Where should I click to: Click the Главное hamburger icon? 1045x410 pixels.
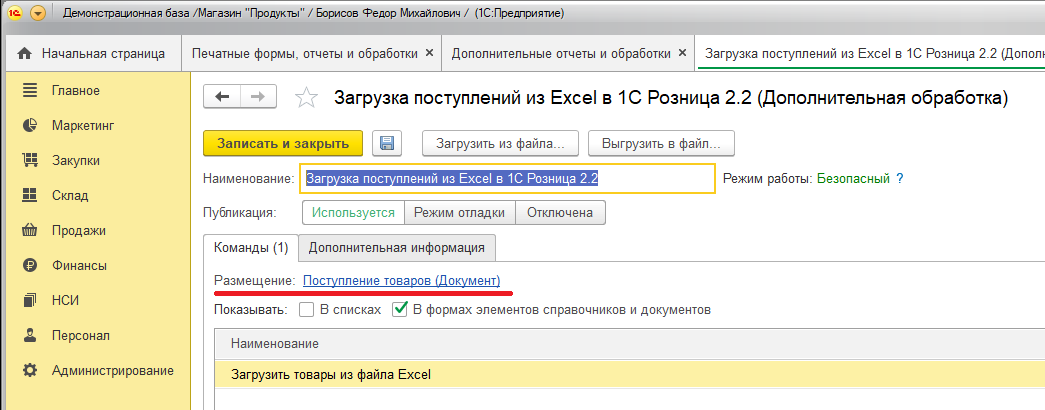click(29, 91)
